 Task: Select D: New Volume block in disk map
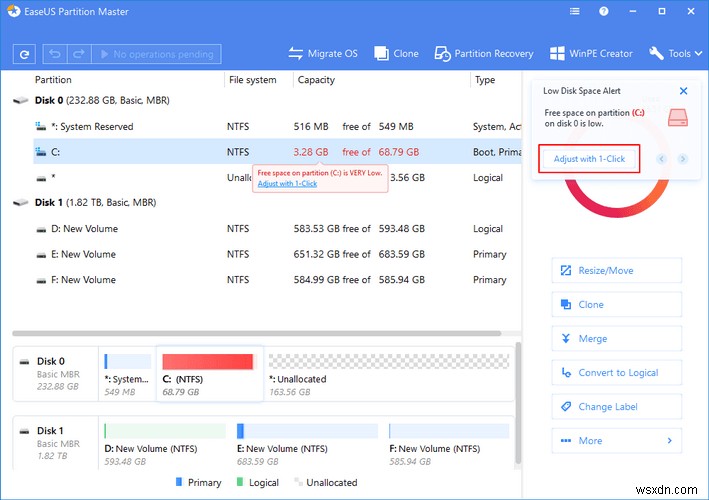click(165, 443)
